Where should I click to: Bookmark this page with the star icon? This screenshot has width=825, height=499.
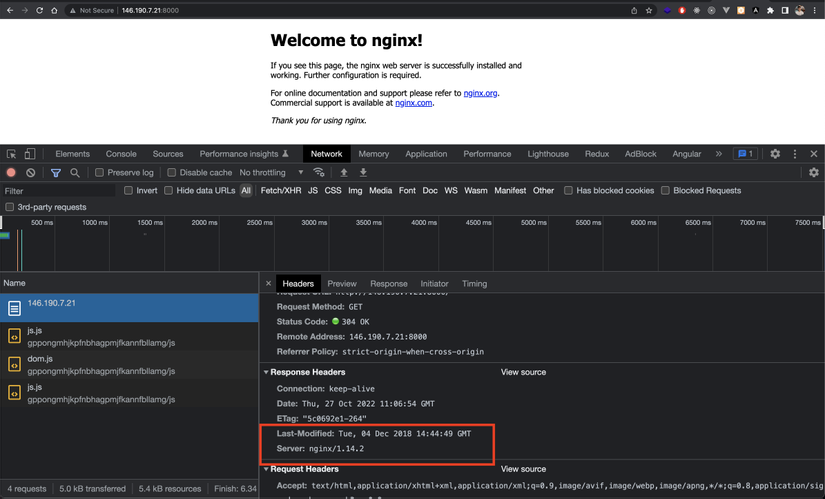tap(649, 11)
